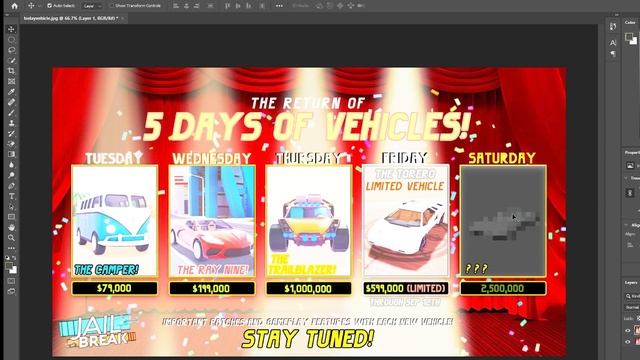This screenshot has width=640, height=360.
Task: Open the options bar three-dots more menu
Action: pos(279,6)
